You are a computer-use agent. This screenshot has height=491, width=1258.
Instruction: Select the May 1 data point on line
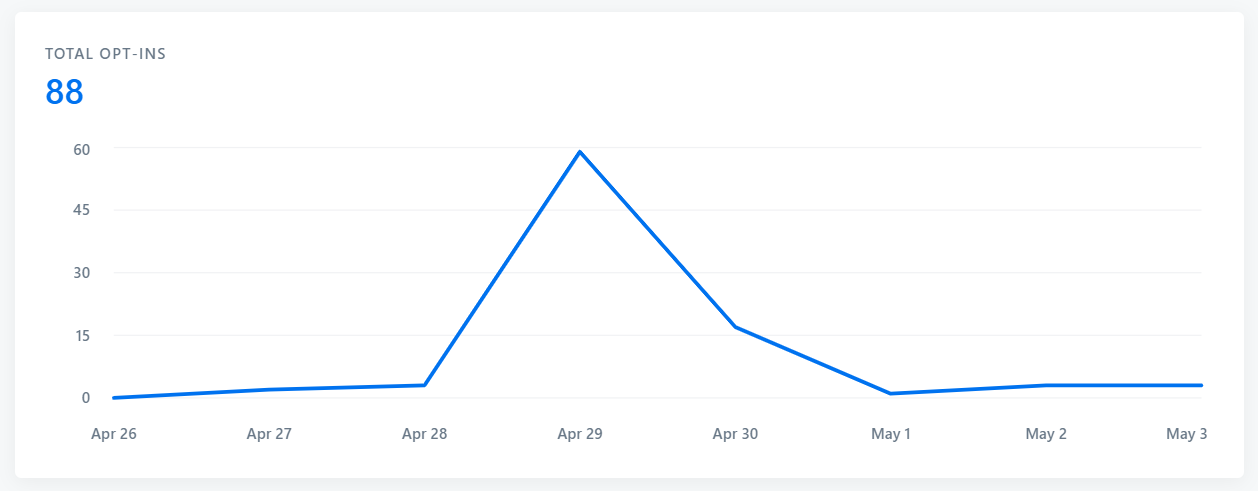890,393
